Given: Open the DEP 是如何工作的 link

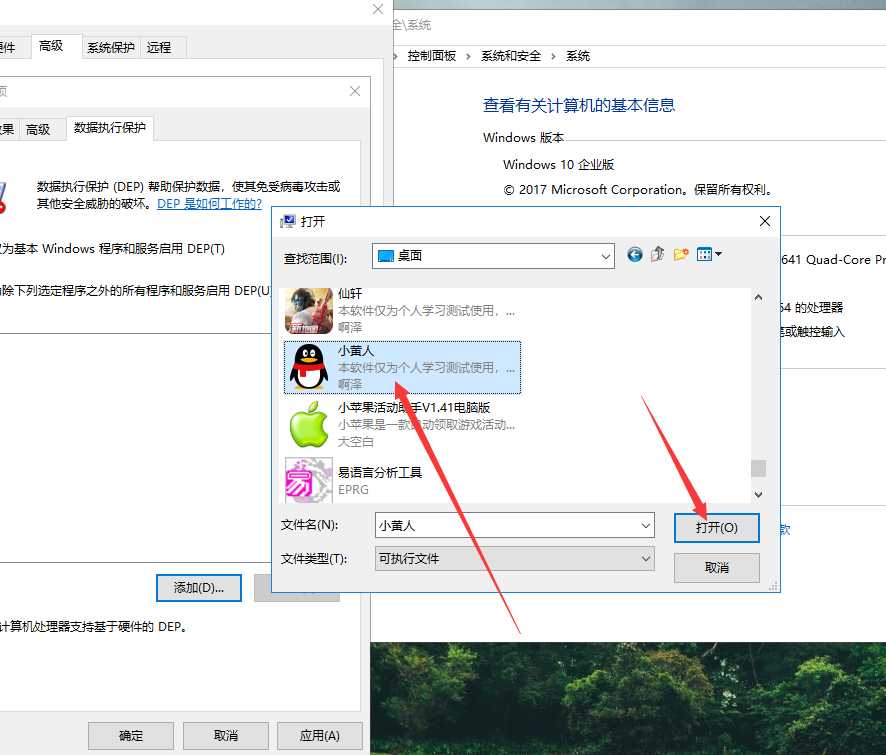Looking at the screenshot, I should click(x=209, y=203).
